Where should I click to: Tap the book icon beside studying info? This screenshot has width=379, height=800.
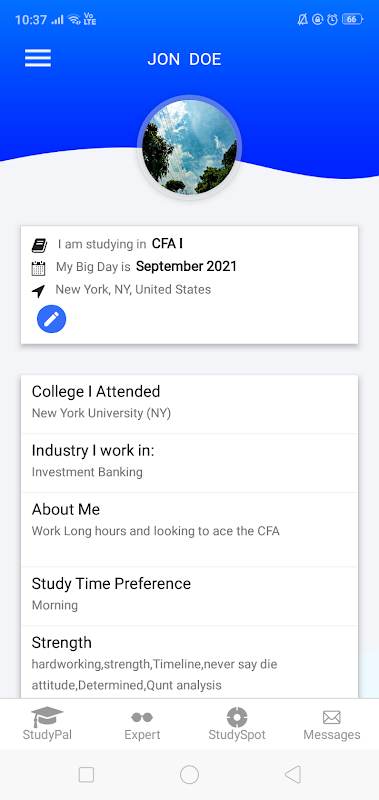(39, 245)
